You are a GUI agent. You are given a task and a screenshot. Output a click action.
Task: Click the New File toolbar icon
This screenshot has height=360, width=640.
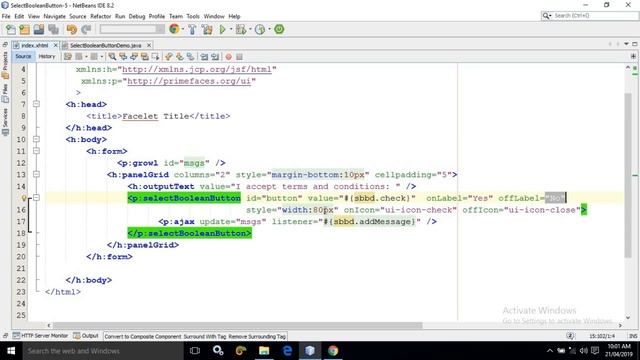[x=11, y=29]
